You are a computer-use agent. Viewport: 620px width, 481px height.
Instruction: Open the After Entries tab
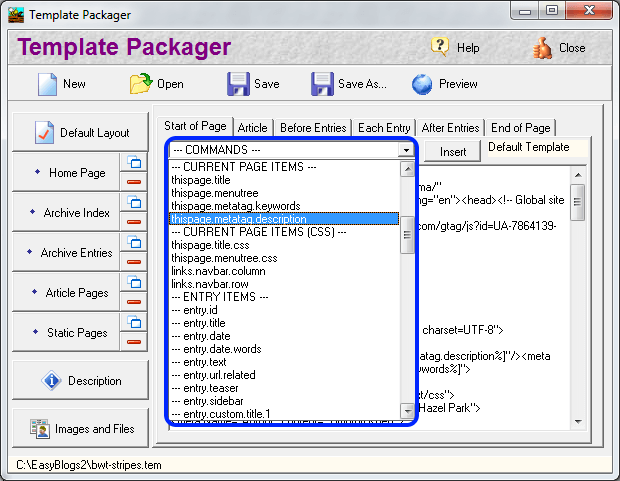[x=450, y=128]
